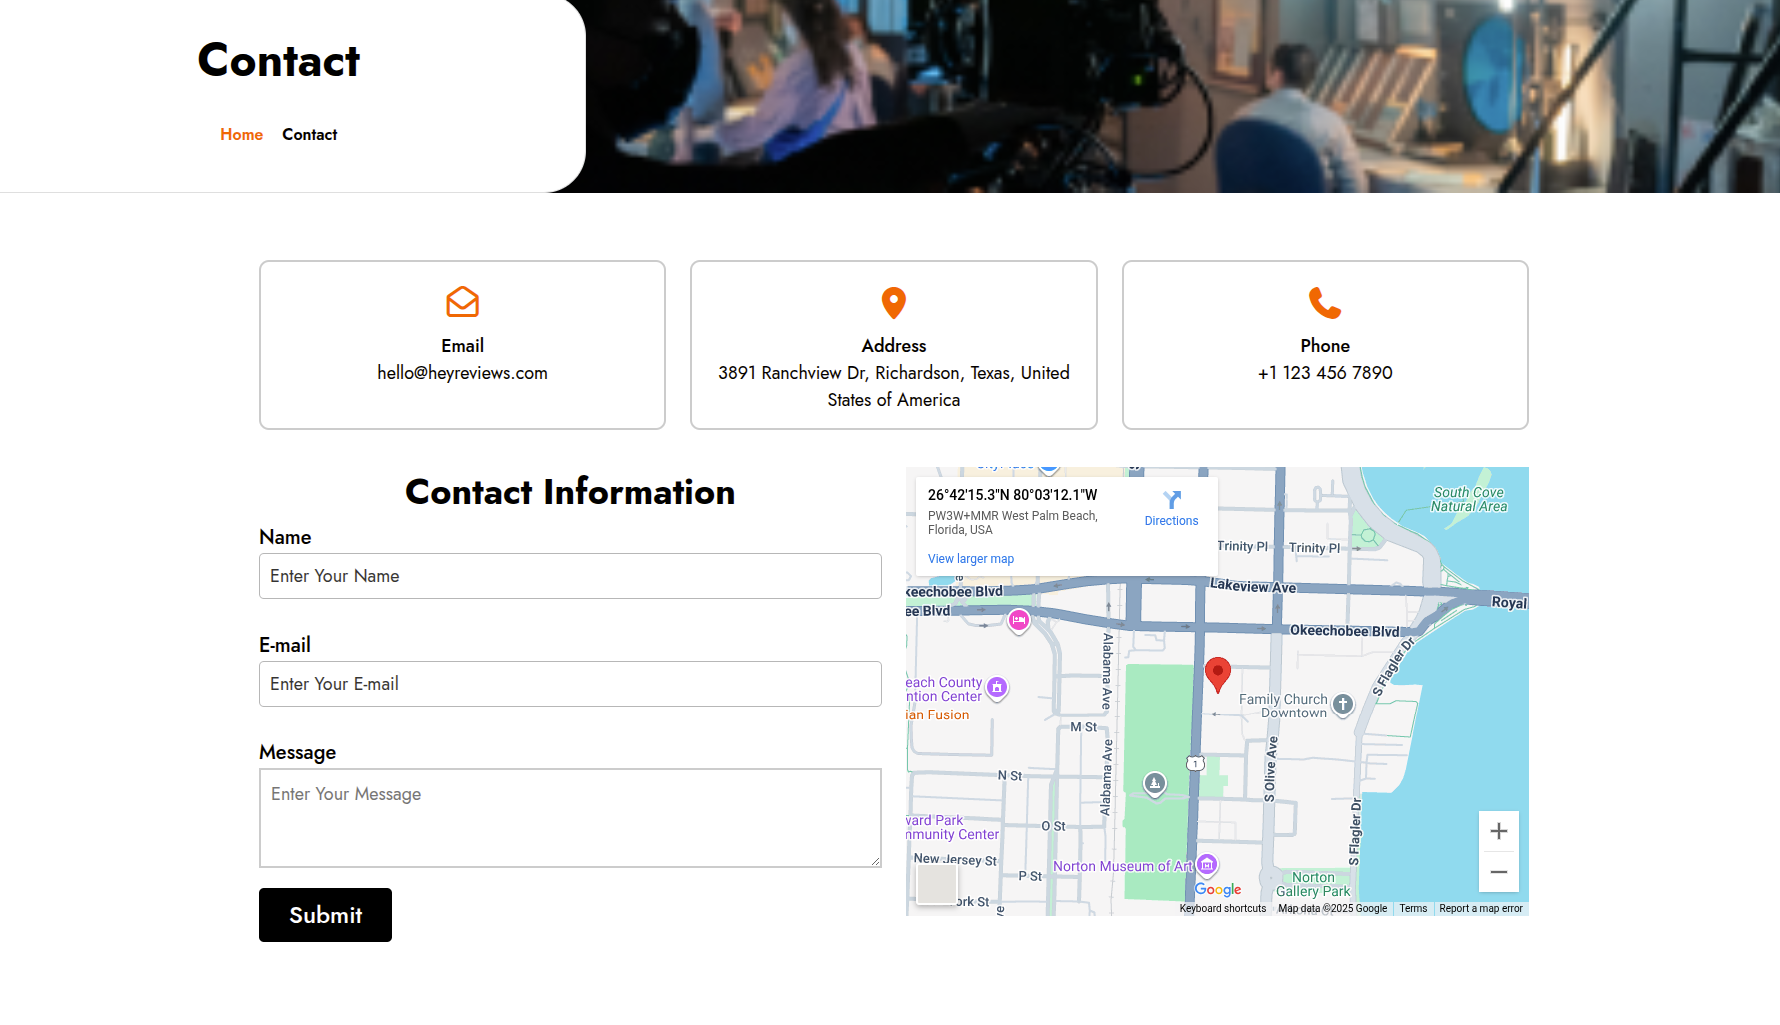
Task: Click the orange phone handset icon
Action: tap(1324, 302)
